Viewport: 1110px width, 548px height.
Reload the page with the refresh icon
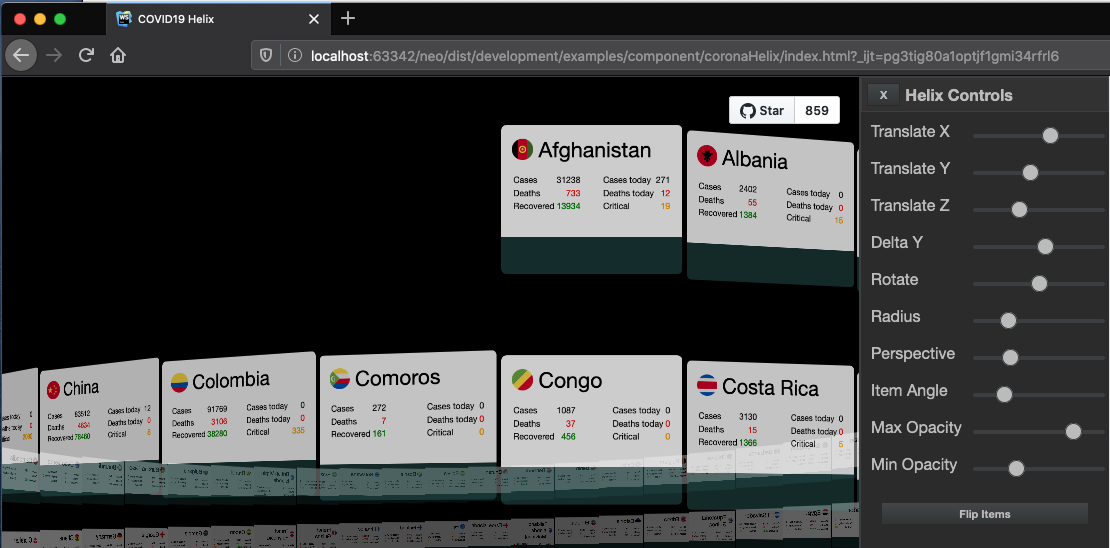(86, 55)
